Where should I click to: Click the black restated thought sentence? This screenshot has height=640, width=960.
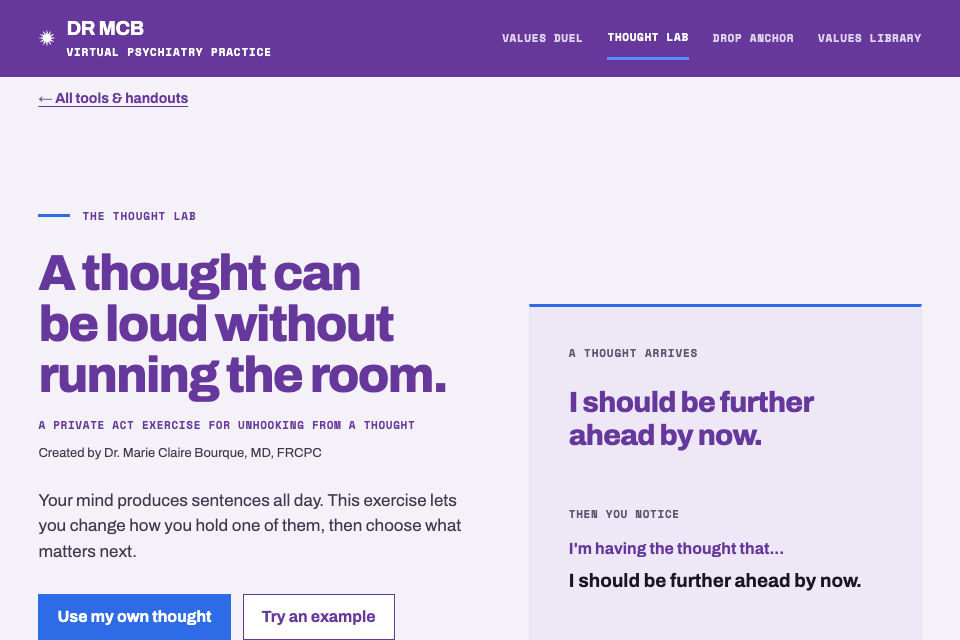click(x=714, y=581)
